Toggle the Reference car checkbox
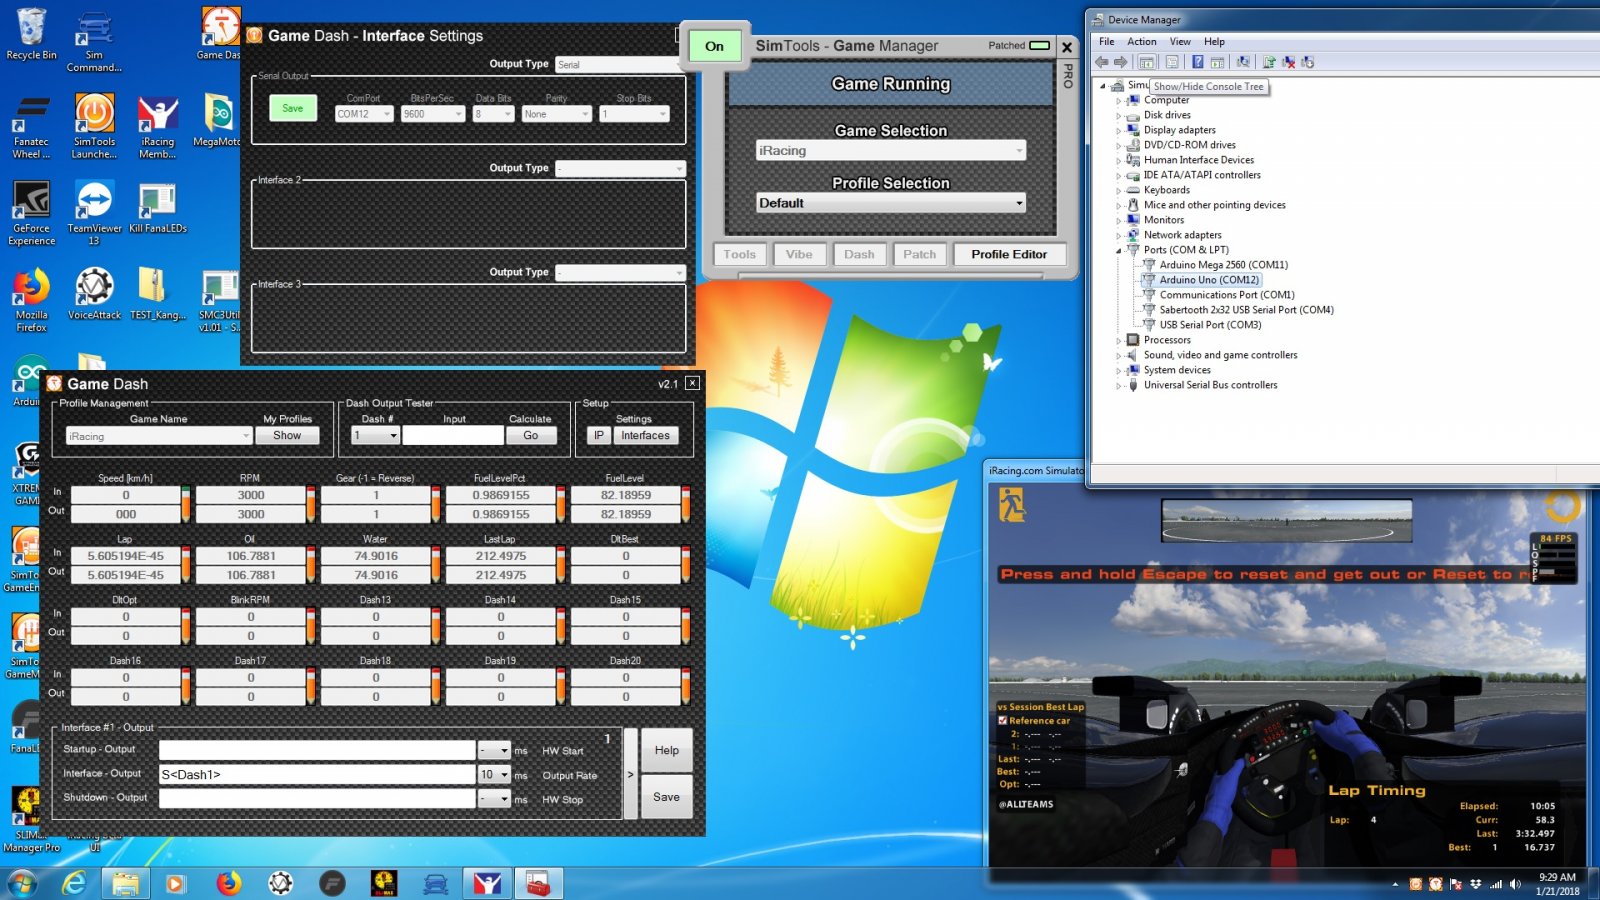 1003,720
